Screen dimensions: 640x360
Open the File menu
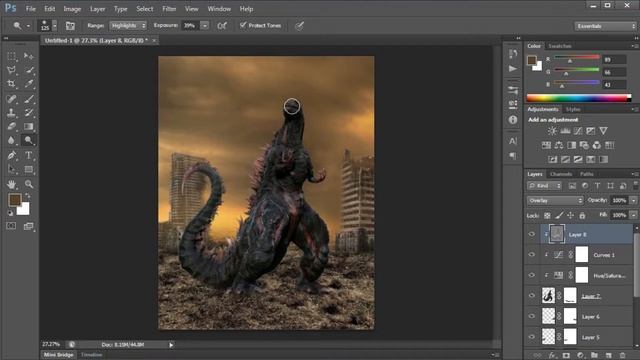[31, 9]
